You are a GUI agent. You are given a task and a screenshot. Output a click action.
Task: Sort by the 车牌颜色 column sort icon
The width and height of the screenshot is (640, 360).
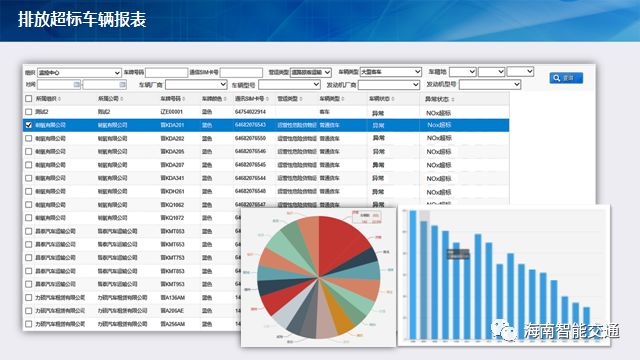(225, 99)
